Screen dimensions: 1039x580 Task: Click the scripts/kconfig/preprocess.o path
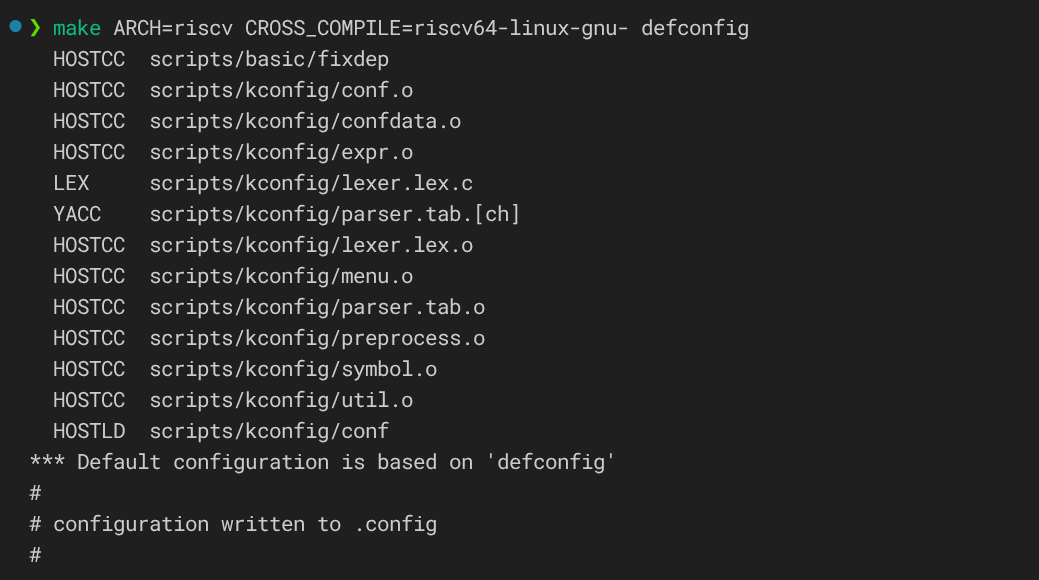(317, 338)
